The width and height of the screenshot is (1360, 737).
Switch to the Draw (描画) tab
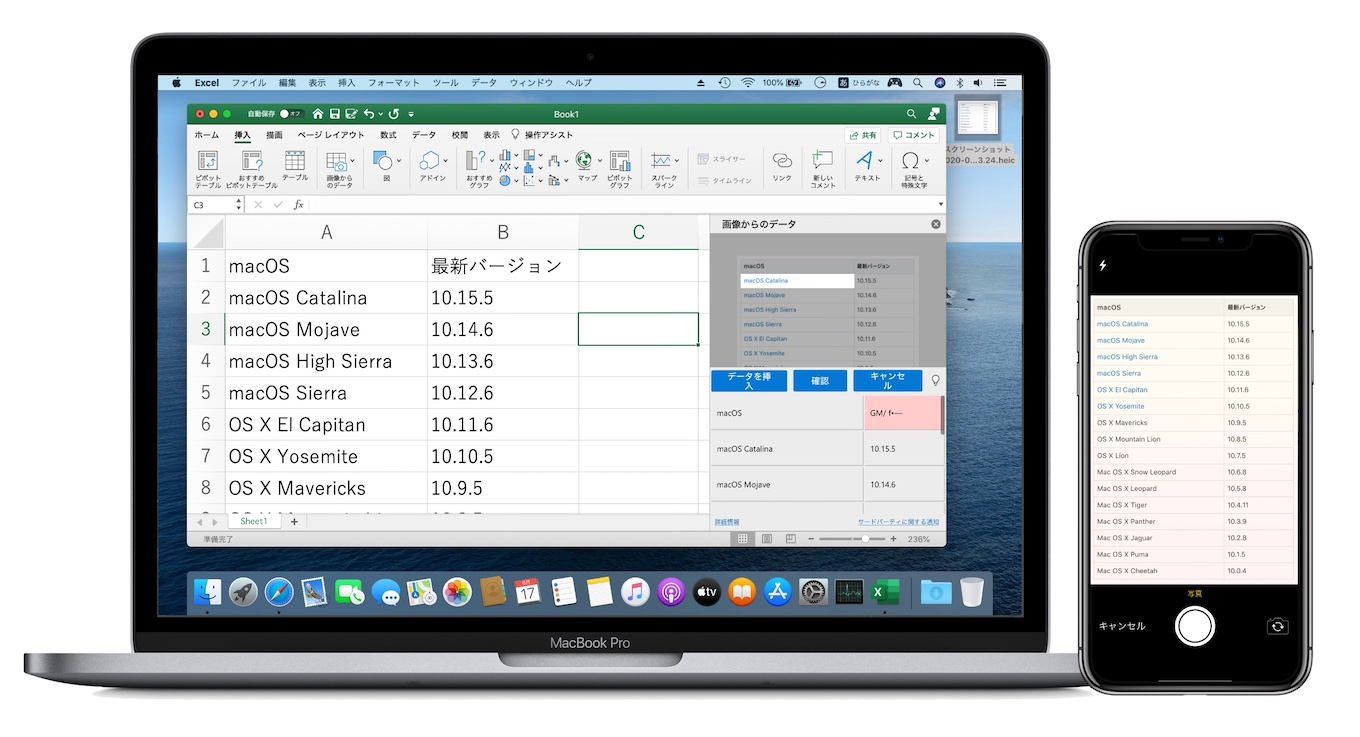click(x=273, y=135)
